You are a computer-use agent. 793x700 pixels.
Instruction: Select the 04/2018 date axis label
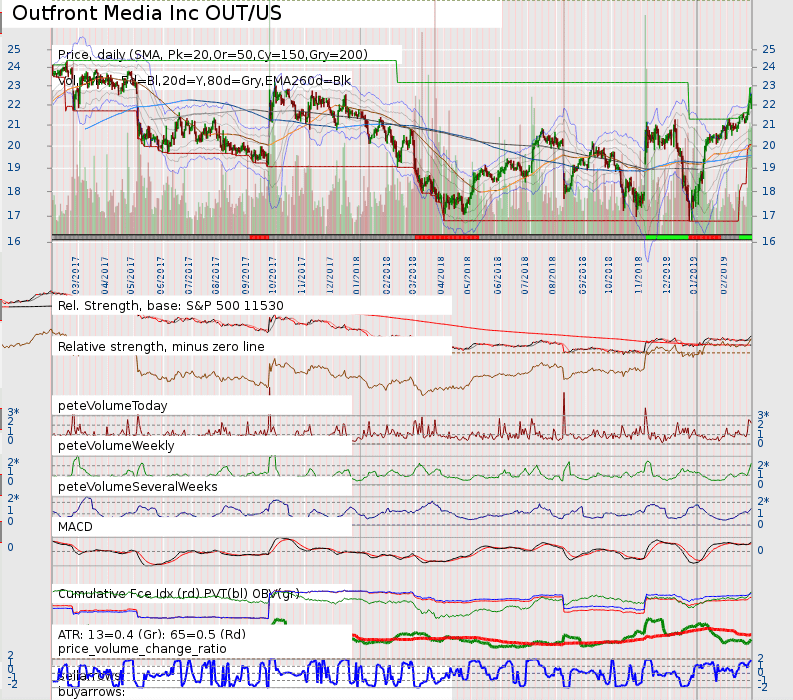pyautogui.click(x=440, y=276)
